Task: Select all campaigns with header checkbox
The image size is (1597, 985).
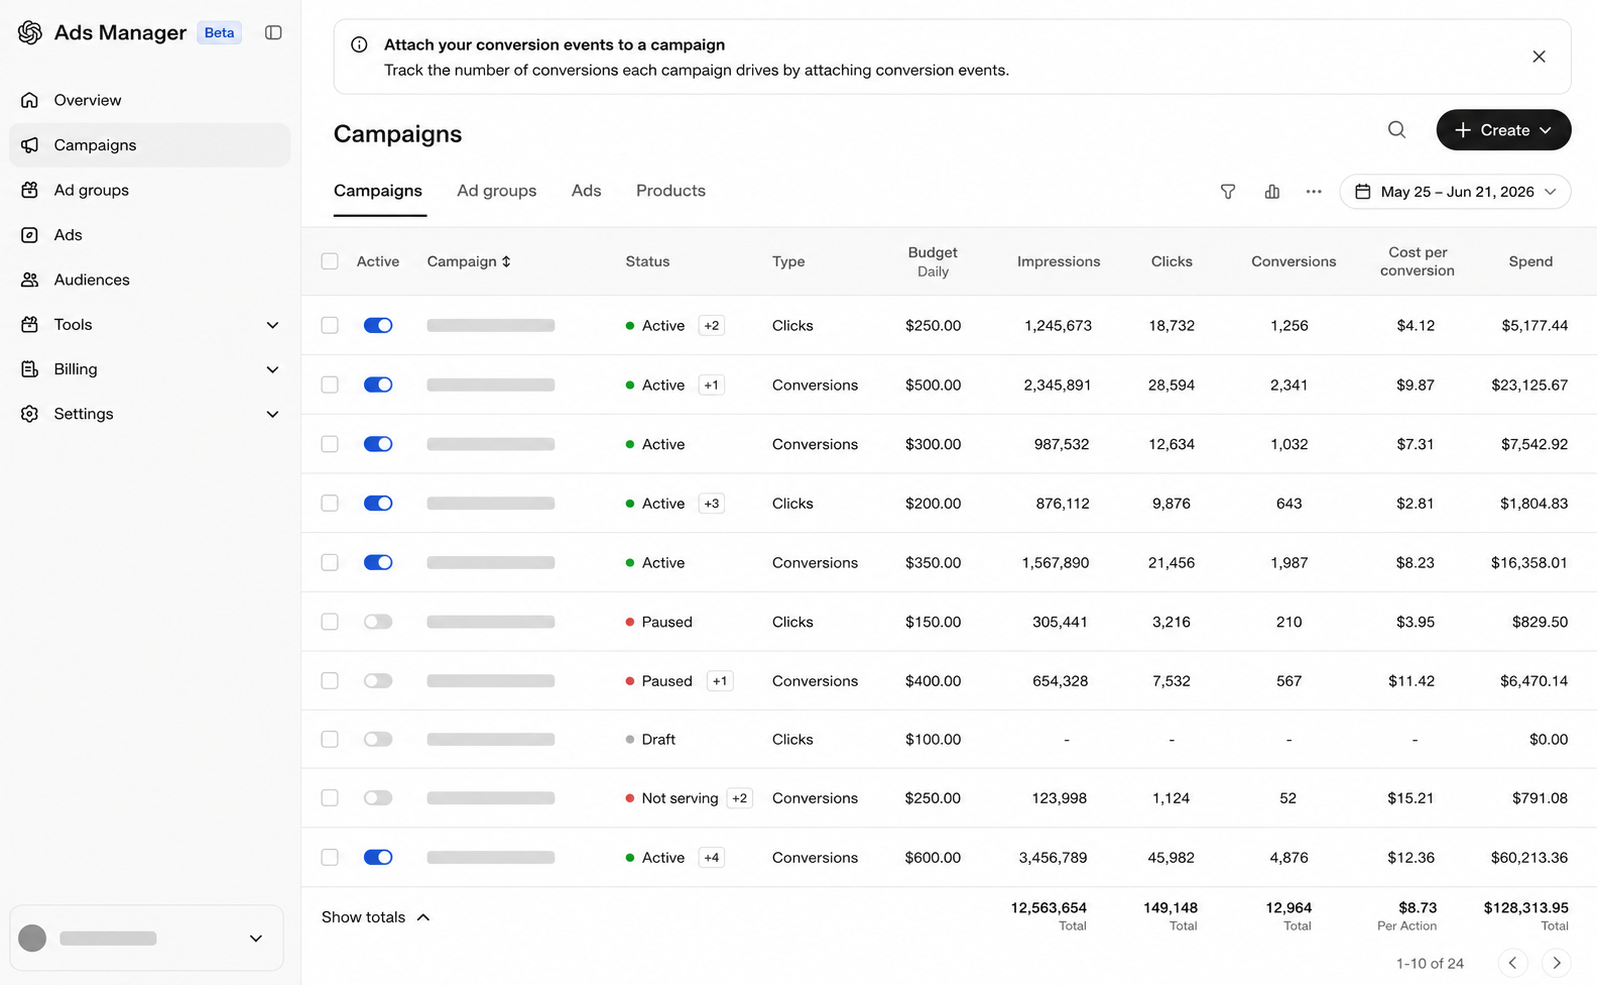Action: click(x=330, y=262)
